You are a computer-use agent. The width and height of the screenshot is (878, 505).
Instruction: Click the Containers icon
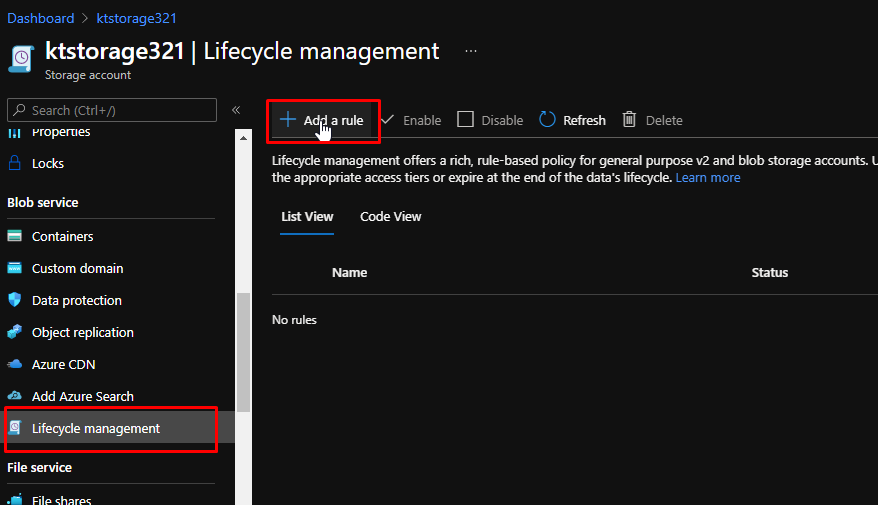15,236
